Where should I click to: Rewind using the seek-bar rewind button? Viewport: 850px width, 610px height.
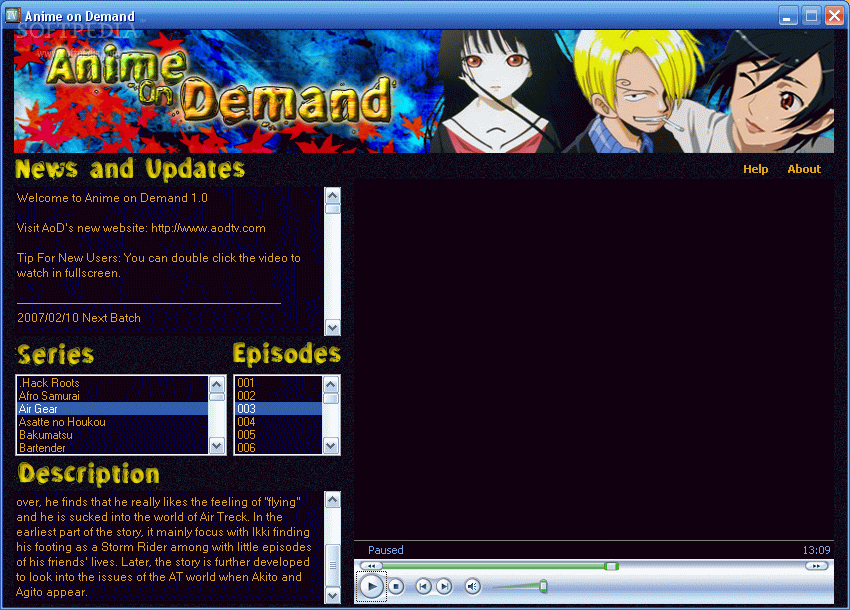tap(371, 566)
